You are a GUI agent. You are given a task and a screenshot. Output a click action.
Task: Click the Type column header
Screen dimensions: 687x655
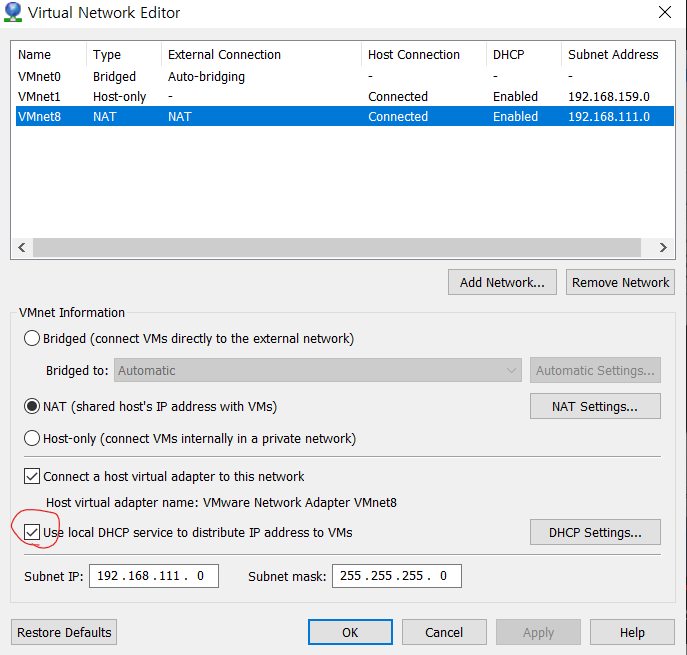tap(124, 54)
